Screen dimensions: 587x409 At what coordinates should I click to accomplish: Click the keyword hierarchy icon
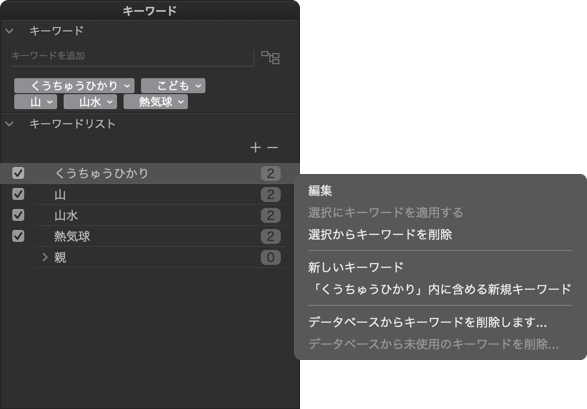[x=270, y=57]
